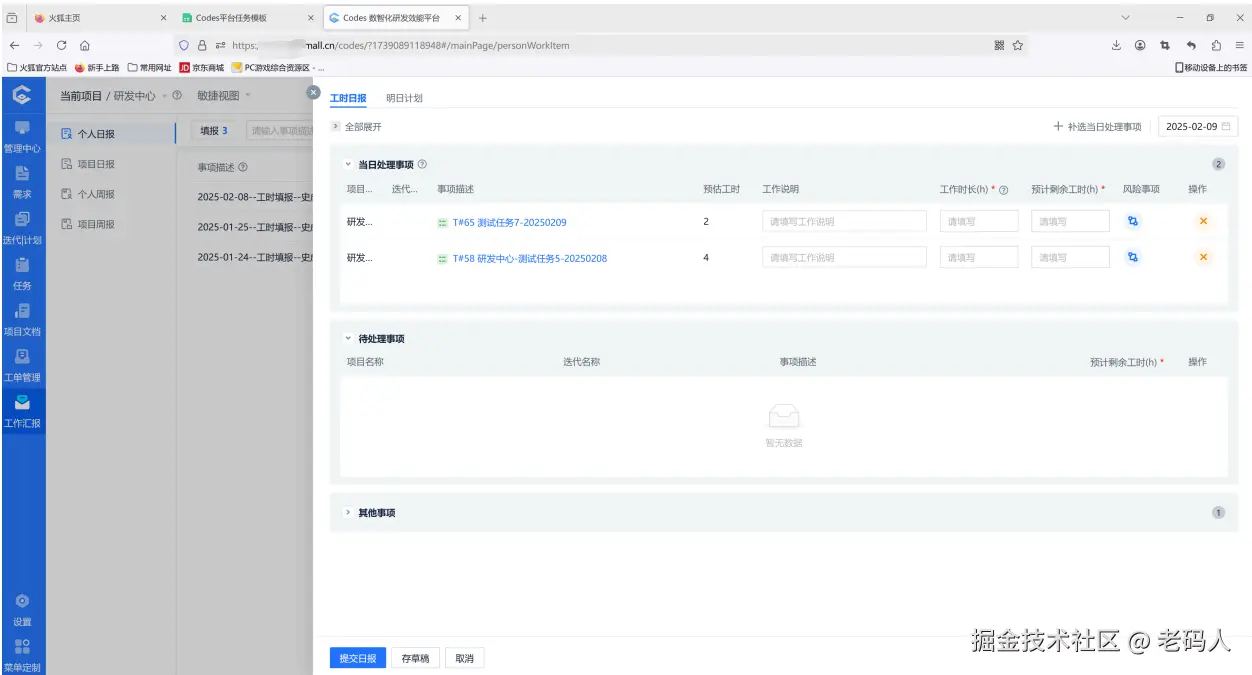This screenshot has height=675, width=1252.
Task: Switch to the 明日计划 tab
Action: [x=404, y=98]
